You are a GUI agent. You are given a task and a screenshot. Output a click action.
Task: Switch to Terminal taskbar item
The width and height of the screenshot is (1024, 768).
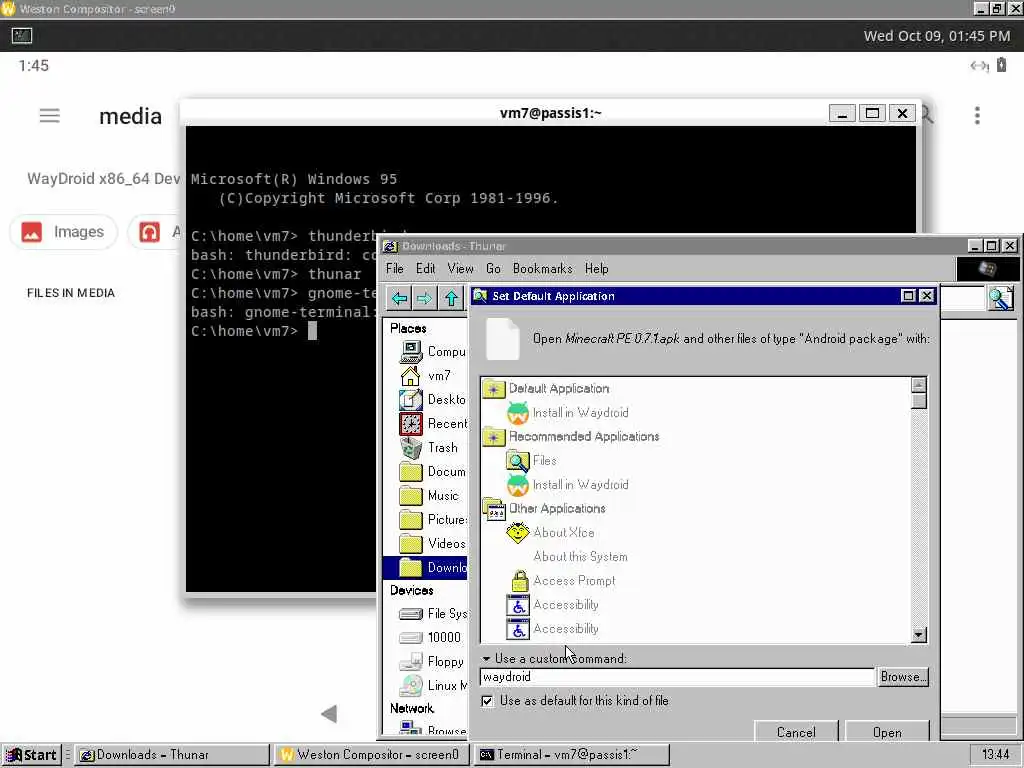tap(571, 755)
